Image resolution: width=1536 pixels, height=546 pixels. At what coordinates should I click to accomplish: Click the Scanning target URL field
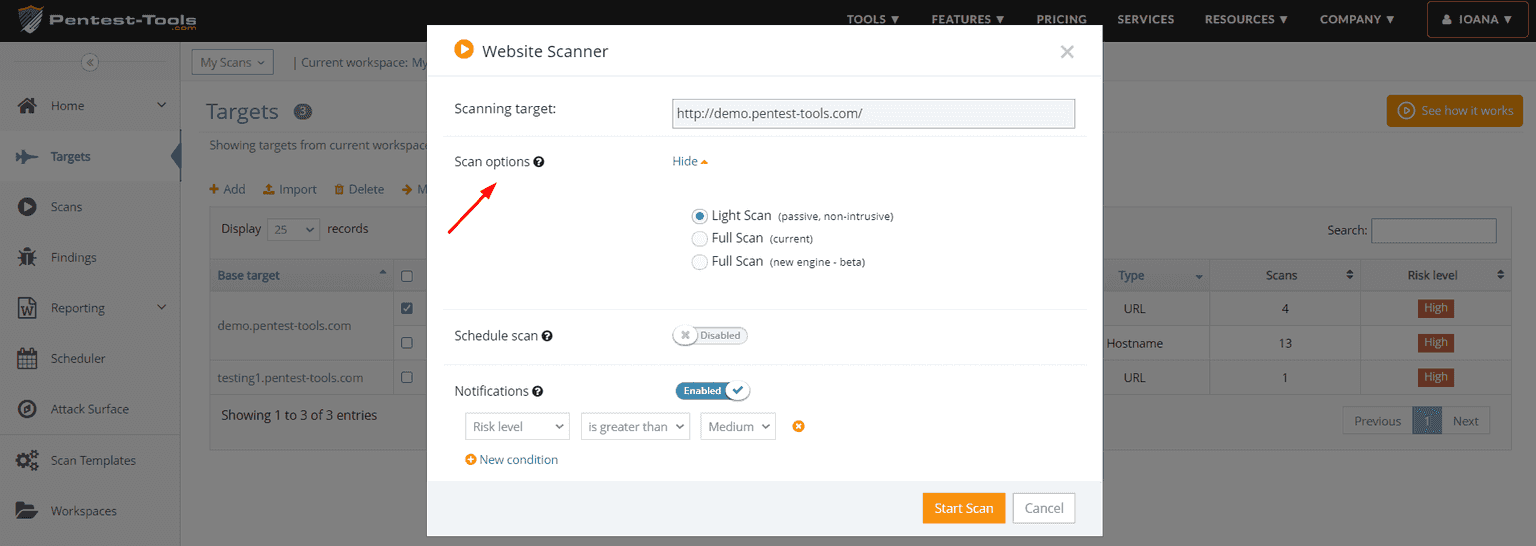tap(873, 114)
